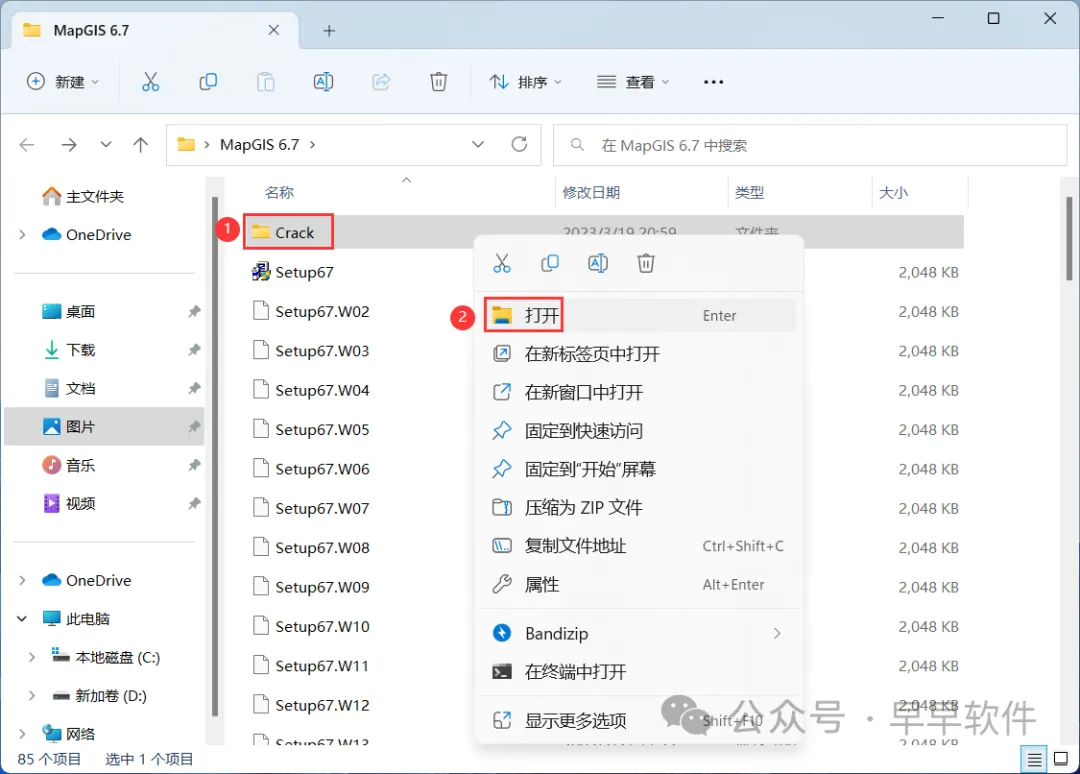
Task: Go forward with the forward arrow
Action: coord(68,145)
